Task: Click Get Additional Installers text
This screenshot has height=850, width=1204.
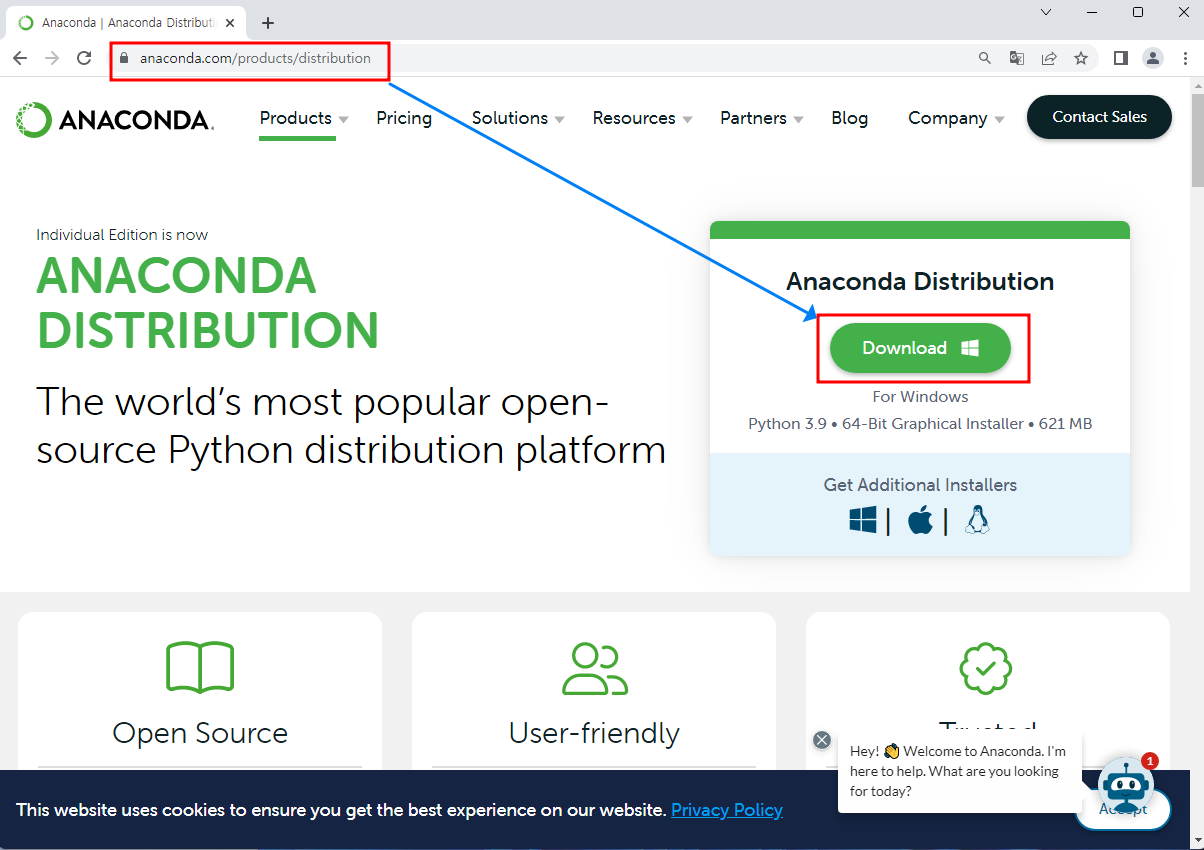Action: coord(920,485)
